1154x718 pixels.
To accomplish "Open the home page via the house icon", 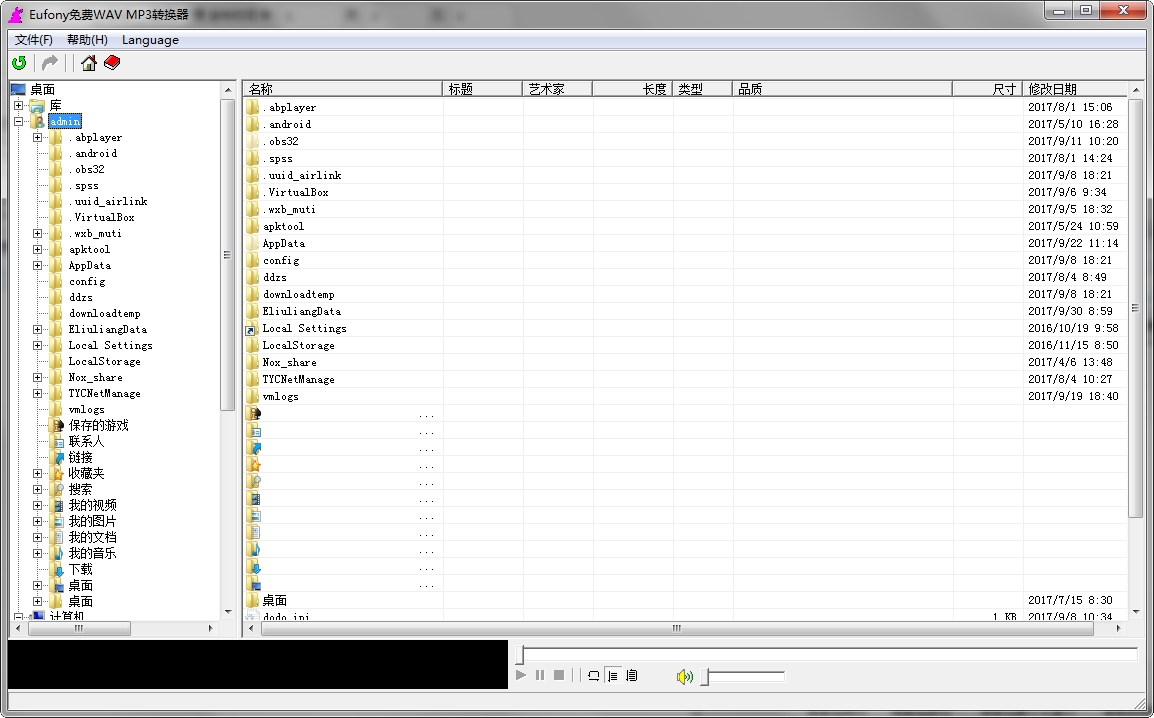I will click(88, 62).
